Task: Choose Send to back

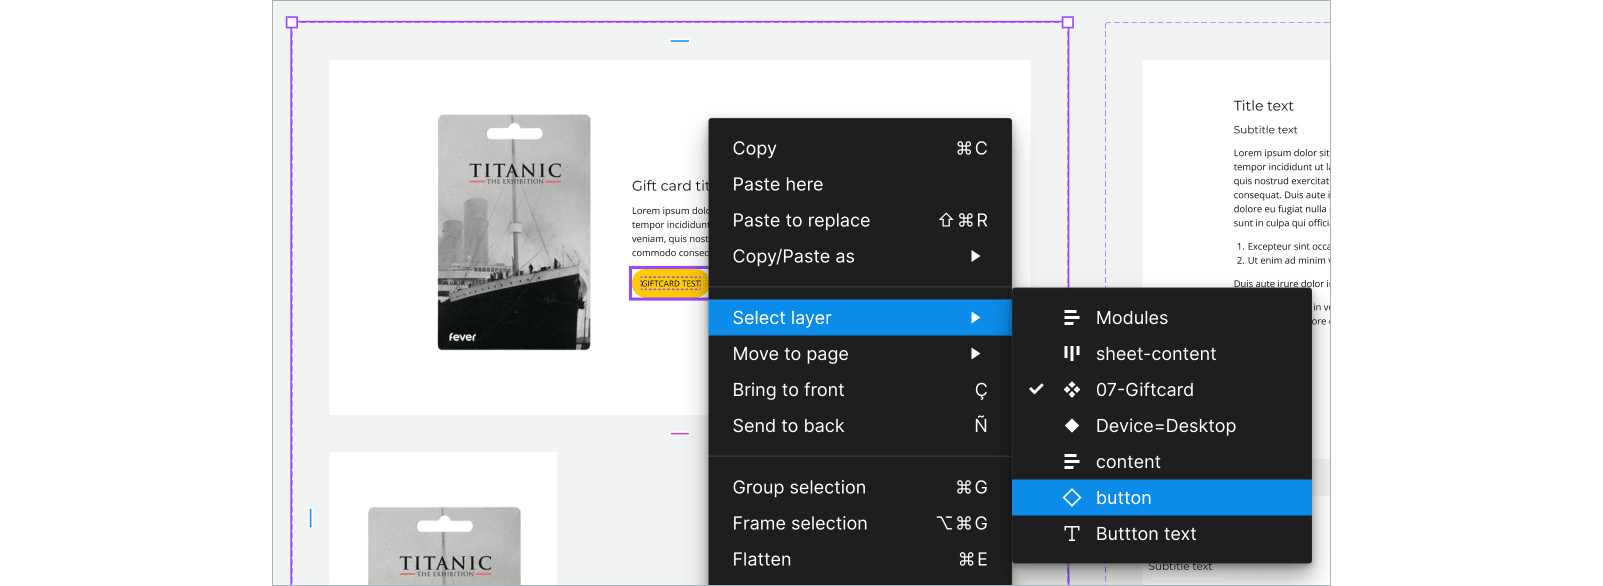Action: pos(860,426)
